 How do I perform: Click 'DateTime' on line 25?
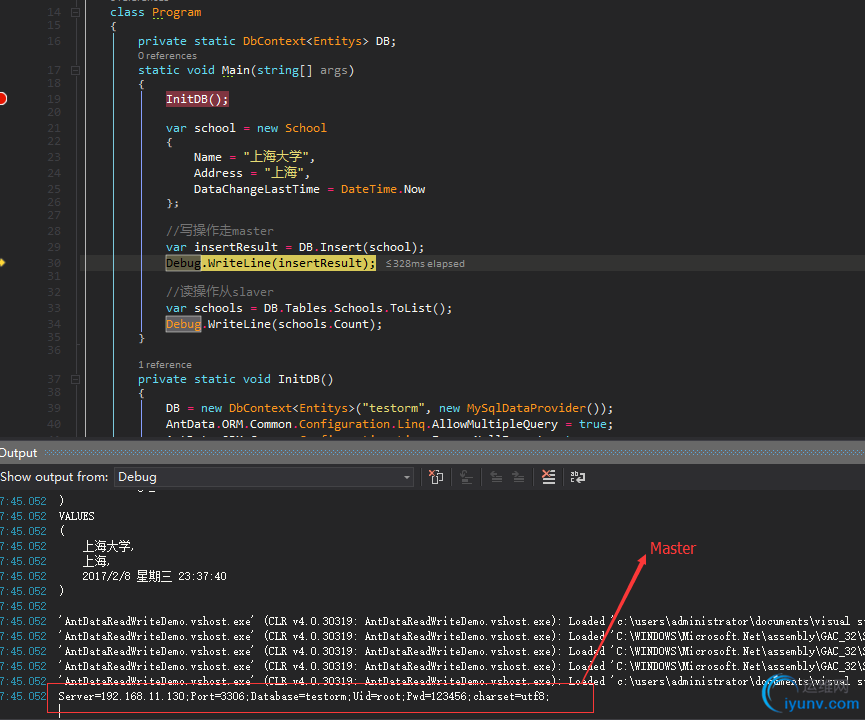(x=369, y=189)
